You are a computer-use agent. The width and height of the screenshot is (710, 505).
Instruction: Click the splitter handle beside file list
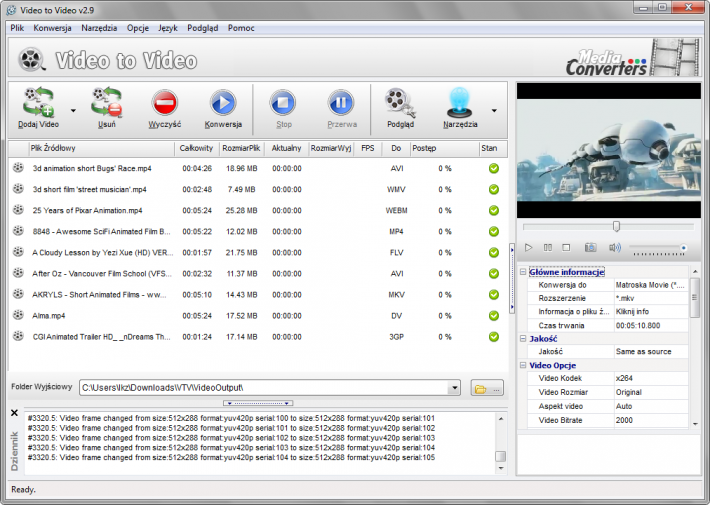tap(512, 278)
